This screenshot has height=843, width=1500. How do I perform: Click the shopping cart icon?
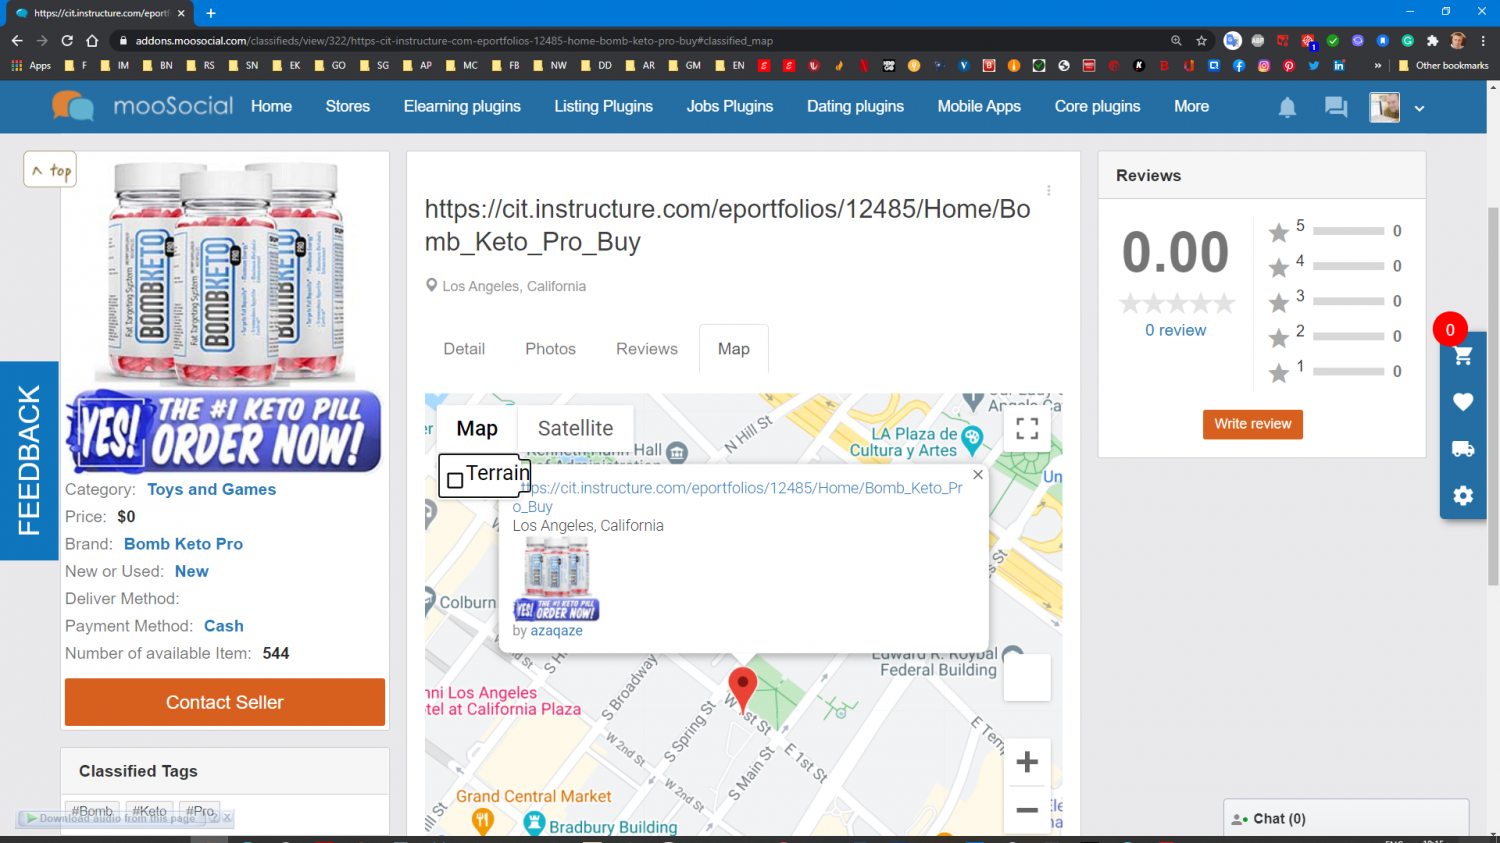pyautogui.click(x=1462, y=357)
